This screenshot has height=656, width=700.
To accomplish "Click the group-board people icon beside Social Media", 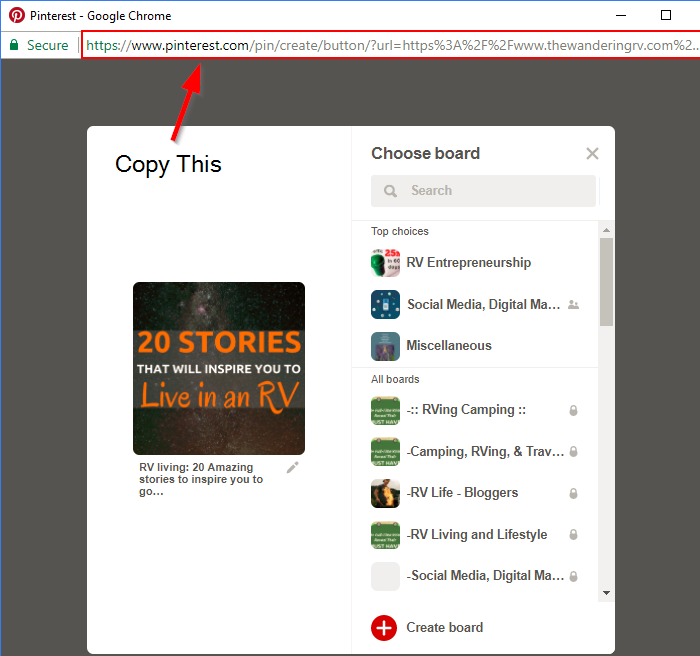I will pyautogui.click(x=573, y=305).
